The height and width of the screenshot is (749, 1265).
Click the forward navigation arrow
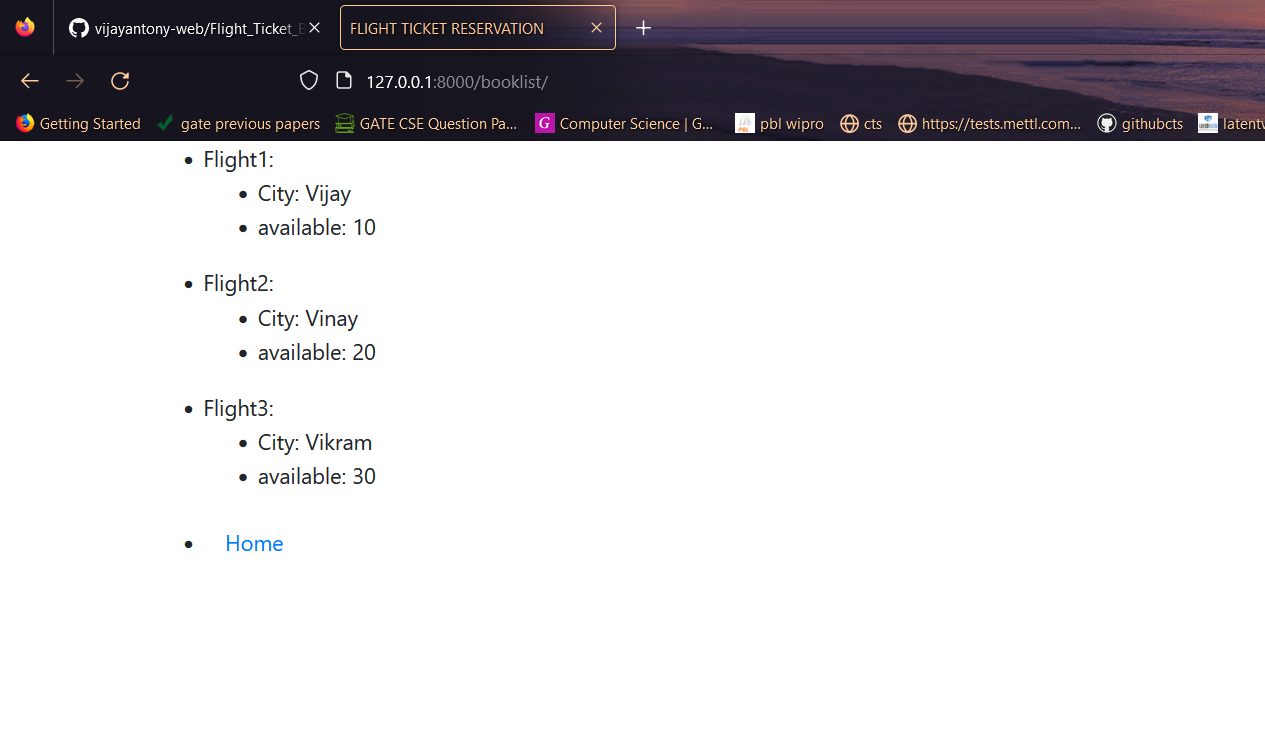point(74,80)
